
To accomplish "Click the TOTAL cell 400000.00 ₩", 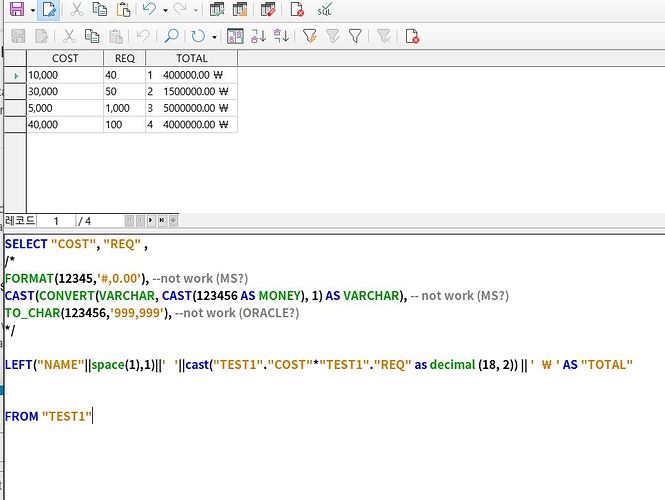I will (192, 75).
